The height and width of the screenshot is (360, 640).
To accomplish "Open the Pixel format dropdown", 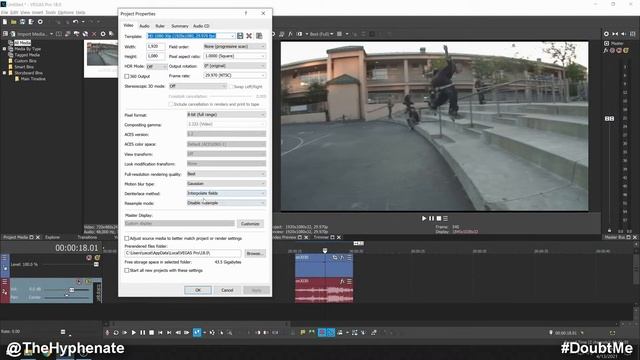I will 227,115.
